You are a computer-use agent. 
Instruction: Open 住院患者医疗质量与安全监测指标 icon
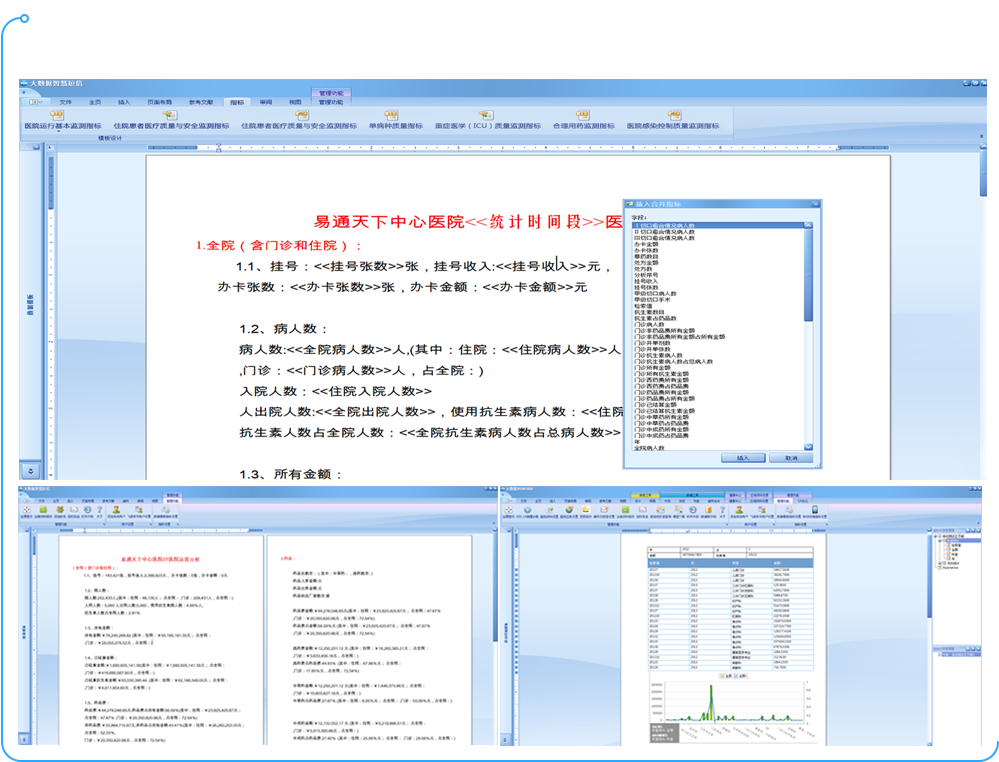point(170,116)
